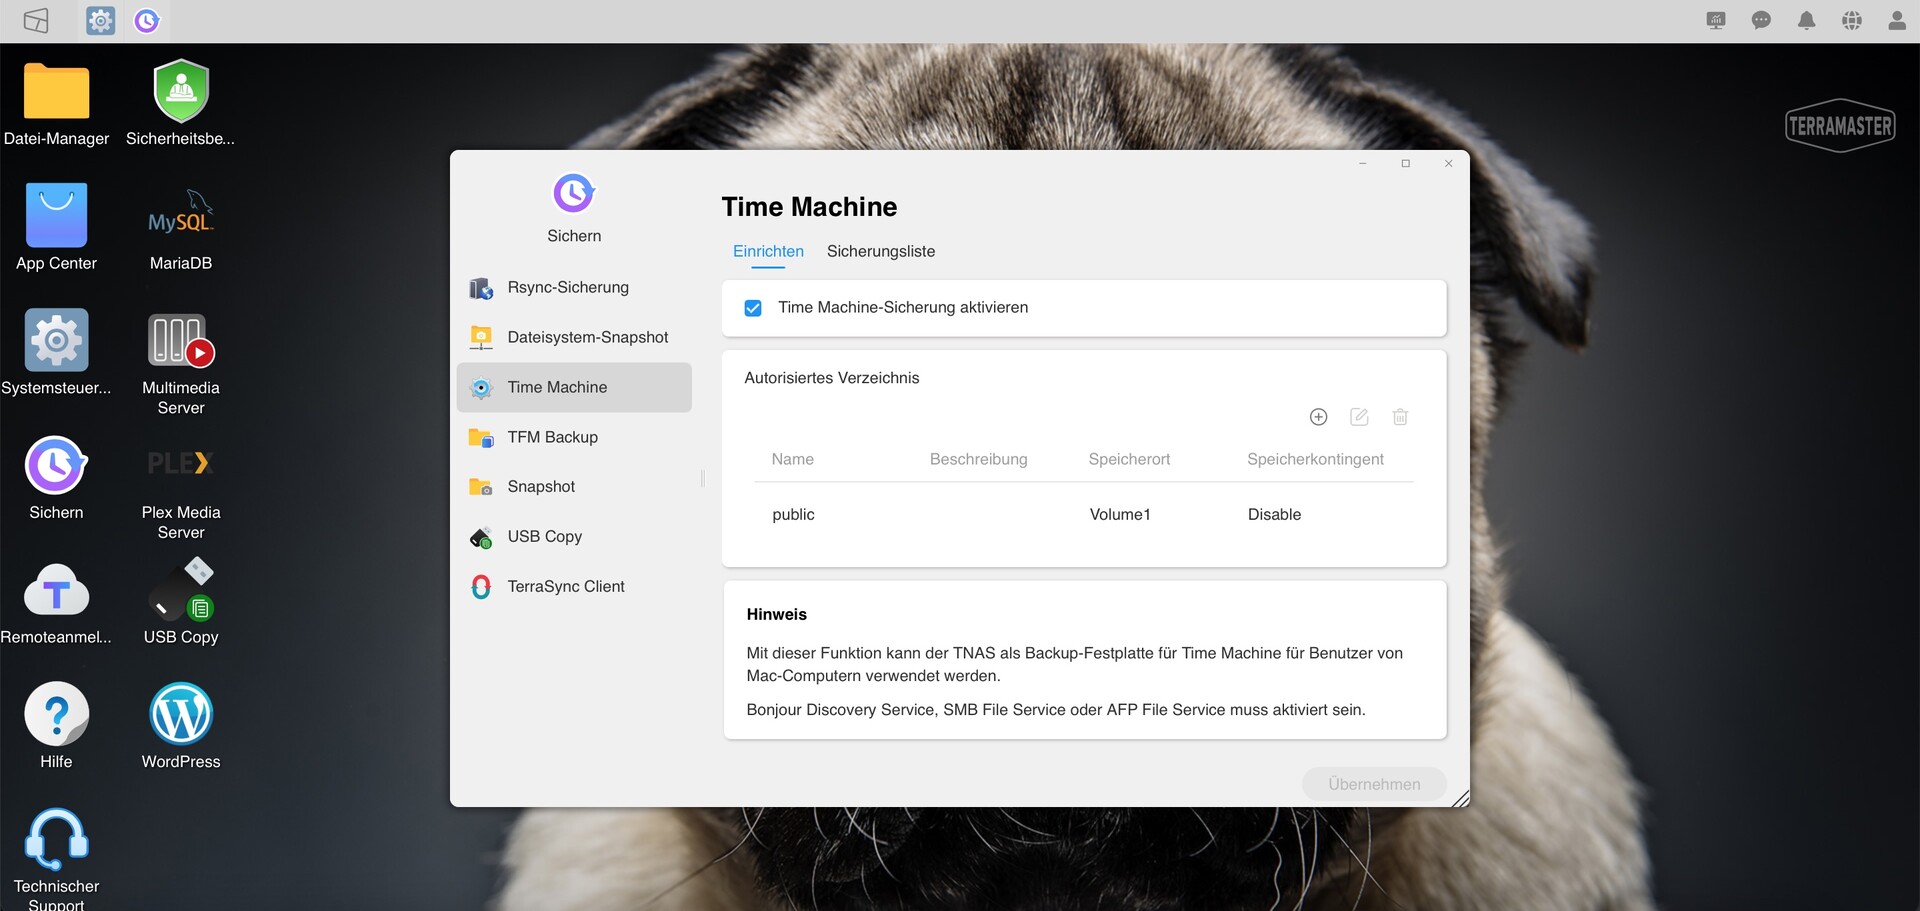1920x911 pixels.
Task: Switch to the Sicherungsliste tab
Action: tap(881, 251)
